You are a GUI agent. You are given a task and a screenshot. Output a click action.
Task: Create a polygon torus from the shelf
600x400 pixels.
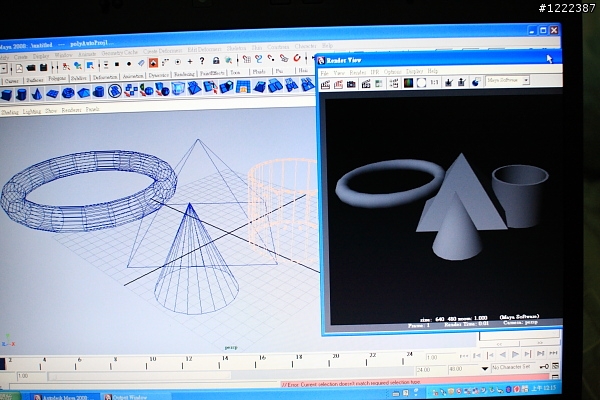(68, 93)
